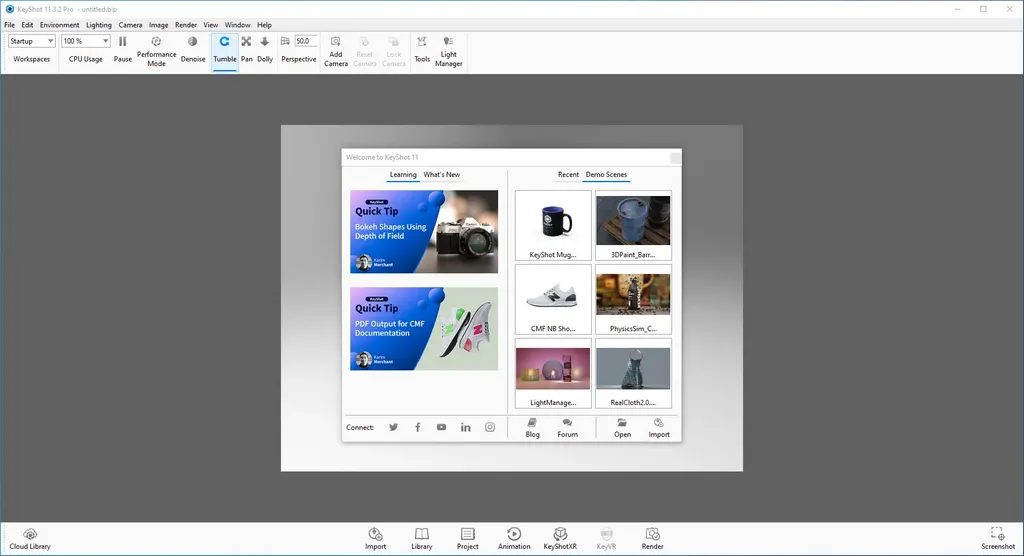Open the CMF NB Sho demo scene
This screenshot has width=1024, height=556.
[x=553, y=299]
